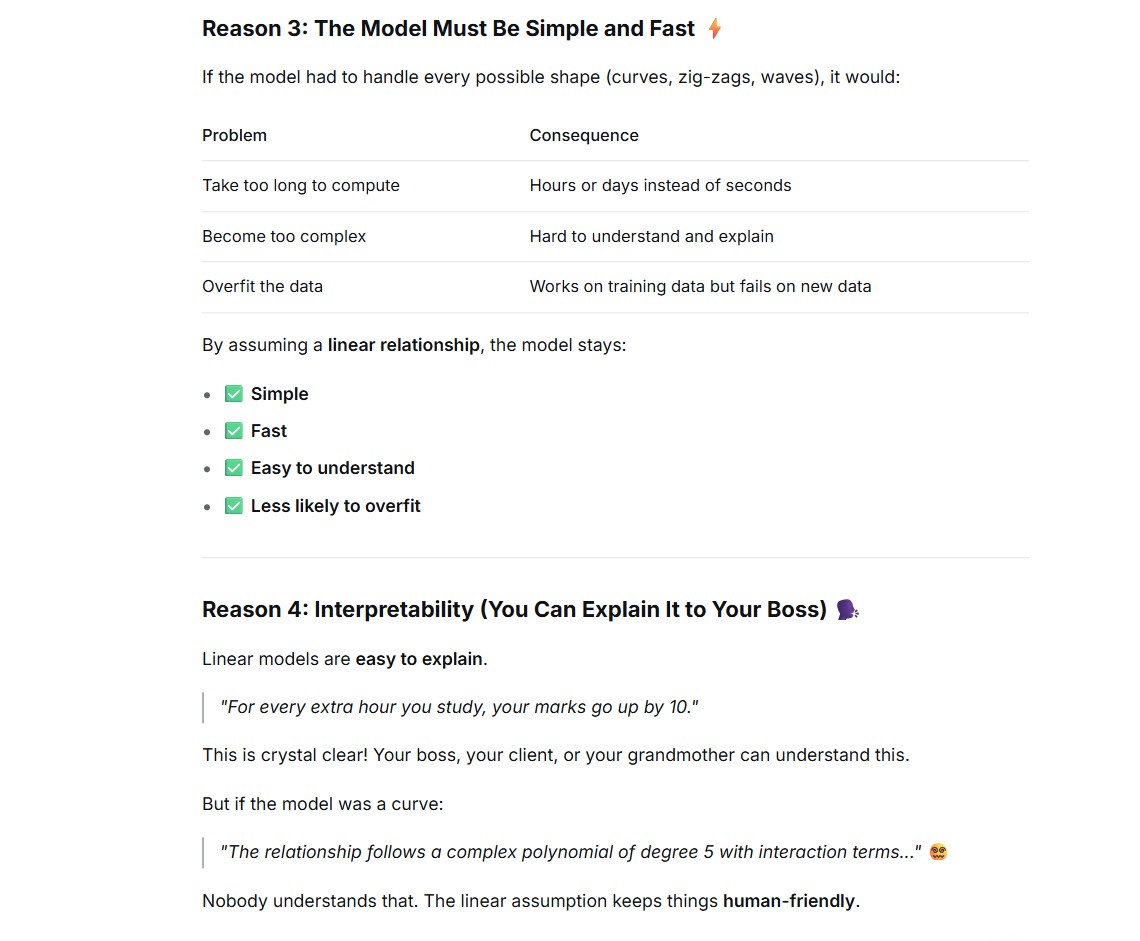Click the green check beside Easy to understand
This screenshot has height=941, width=1140.
click(233, 468)
